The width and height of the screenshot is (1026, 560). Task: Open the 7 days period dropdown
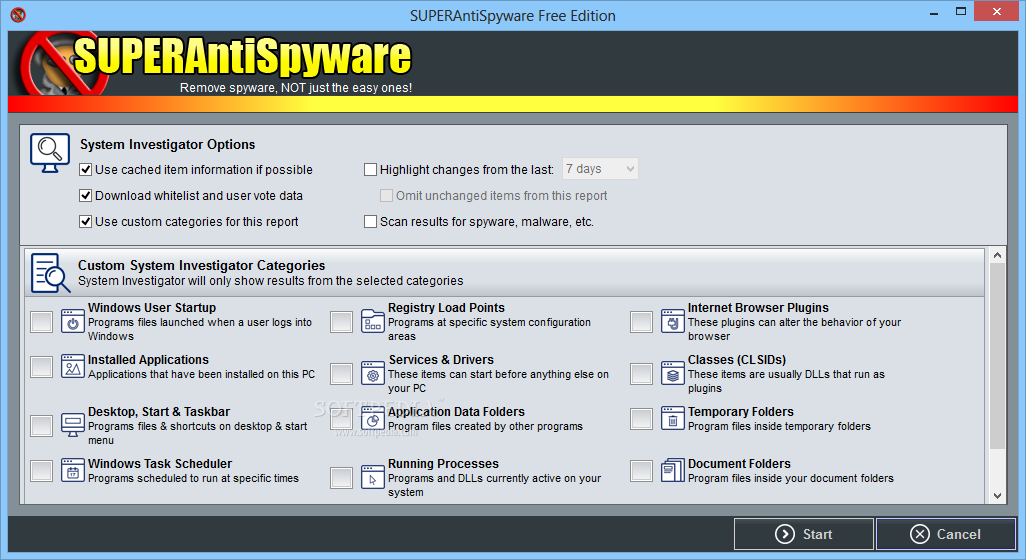[x=600, y=169]
